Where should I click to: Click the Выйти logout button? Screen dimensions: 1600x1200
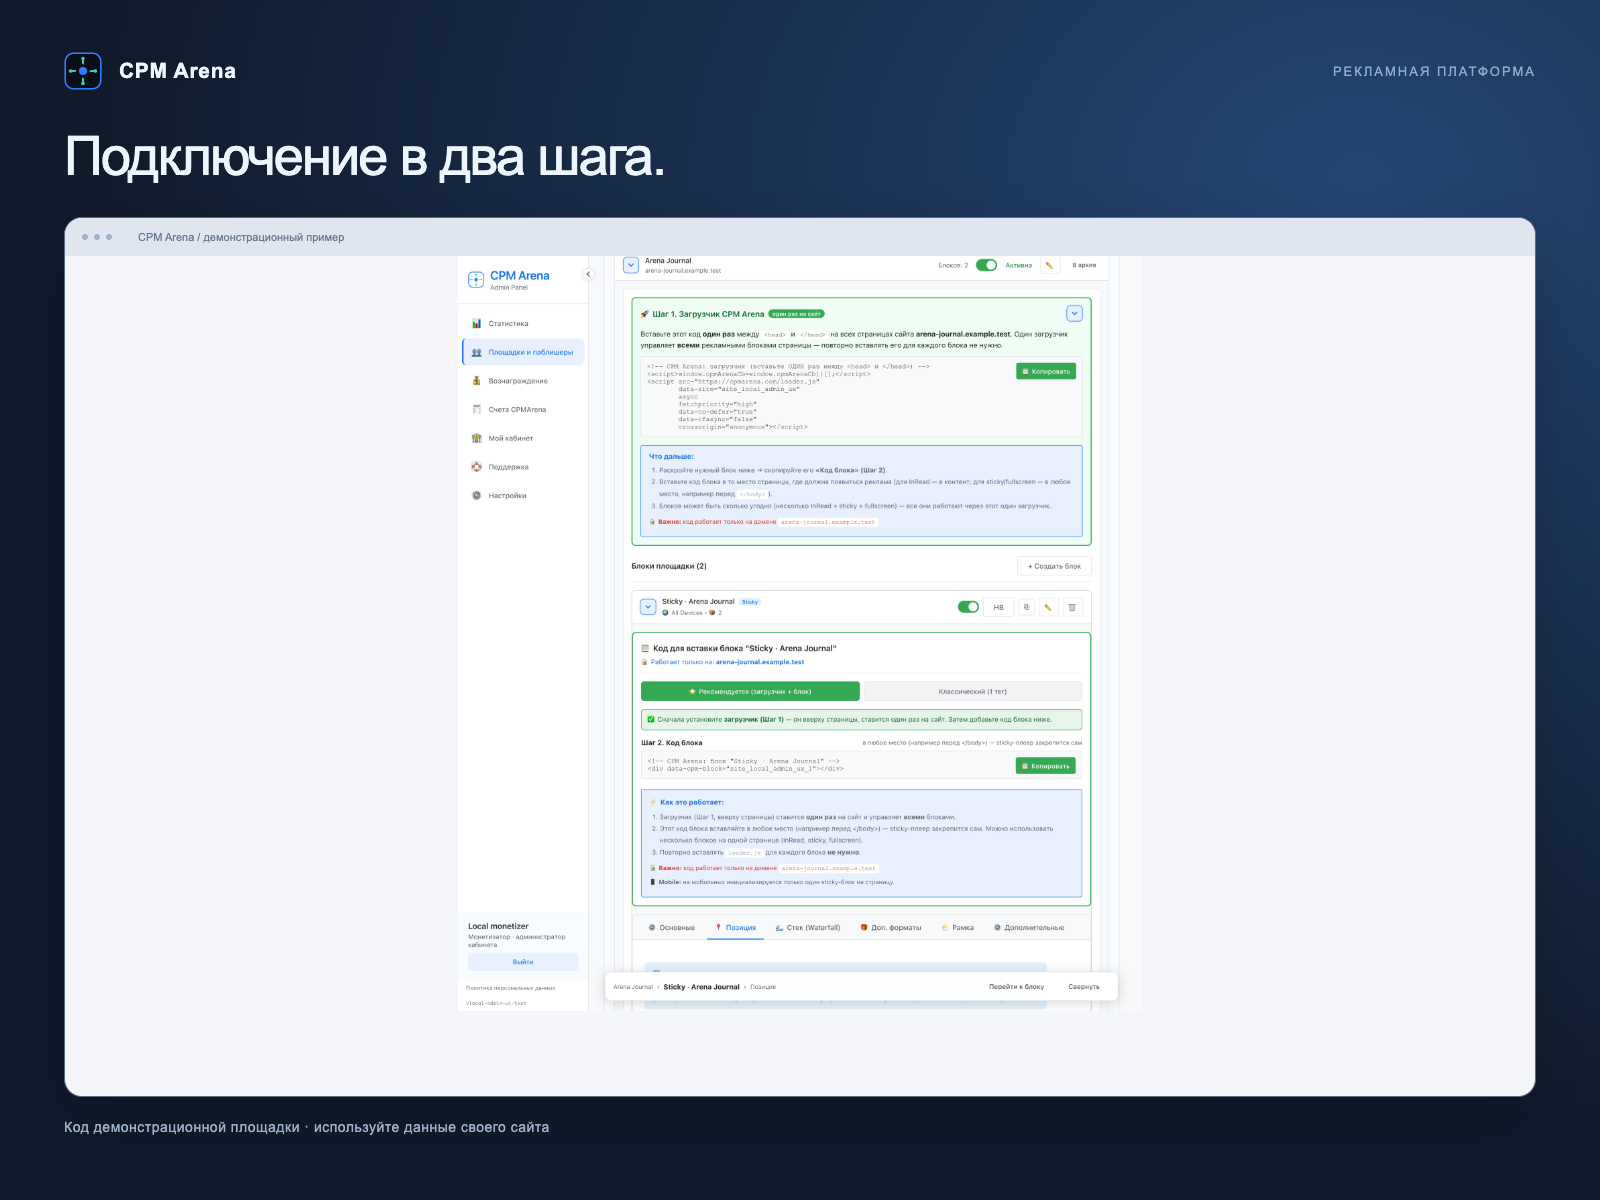click(523, 962)
